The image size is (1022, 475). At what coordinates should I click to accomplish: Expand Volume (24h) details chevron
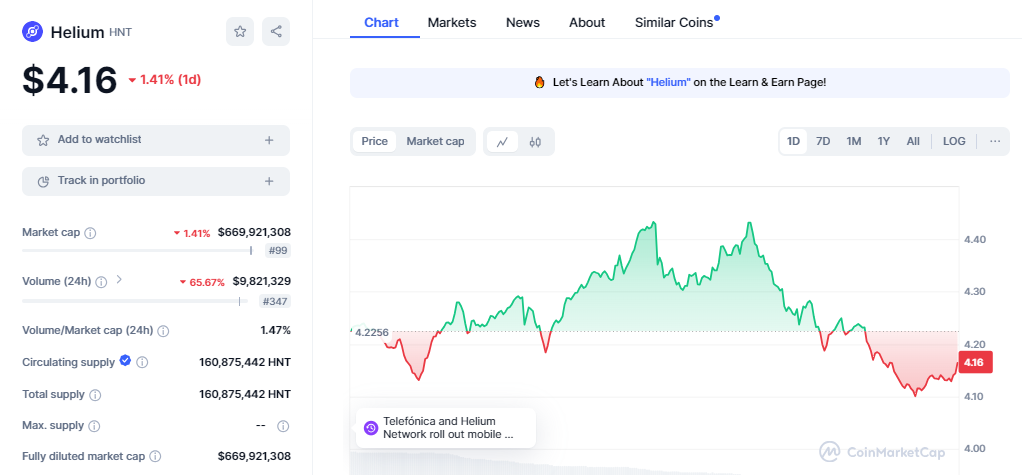[x=119, y=280]
